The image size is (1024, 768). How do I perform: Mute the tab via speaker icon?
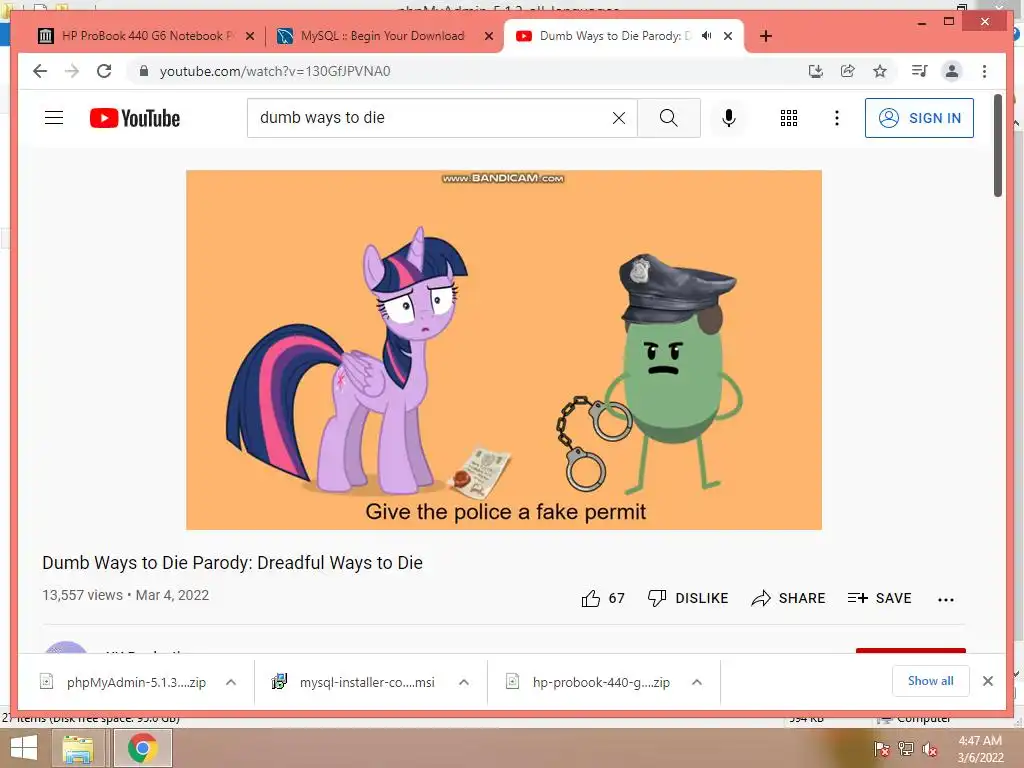pos(706,36)
